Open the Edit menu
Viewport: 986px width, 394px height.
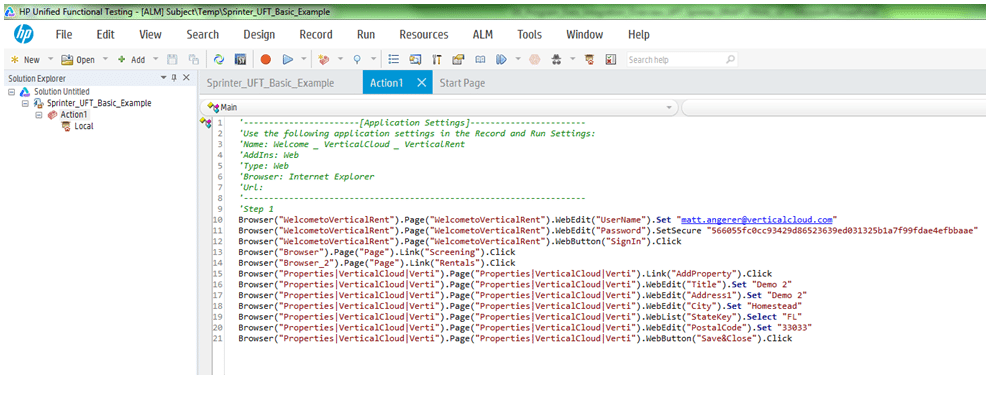105,35
